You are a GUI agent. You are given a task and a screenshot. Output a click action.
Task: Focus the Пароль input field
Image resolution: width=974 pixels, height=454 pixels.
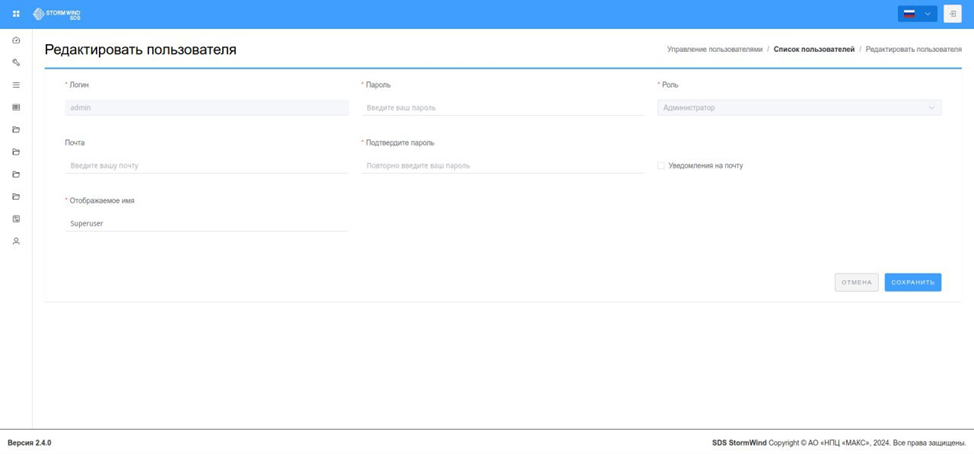pos(503,107)
